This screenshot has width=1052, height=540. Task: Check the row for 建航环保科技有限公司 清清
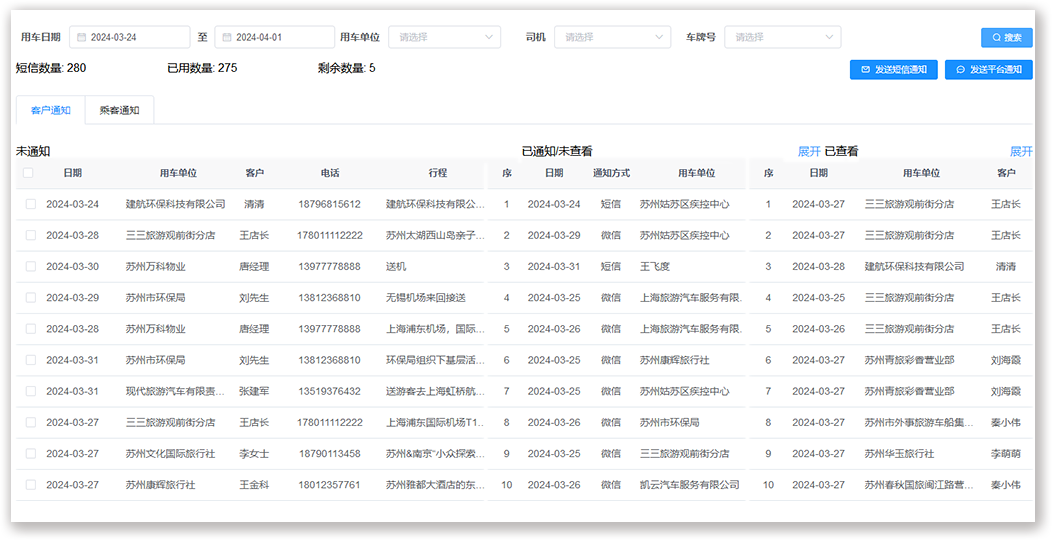click(31, 204)
